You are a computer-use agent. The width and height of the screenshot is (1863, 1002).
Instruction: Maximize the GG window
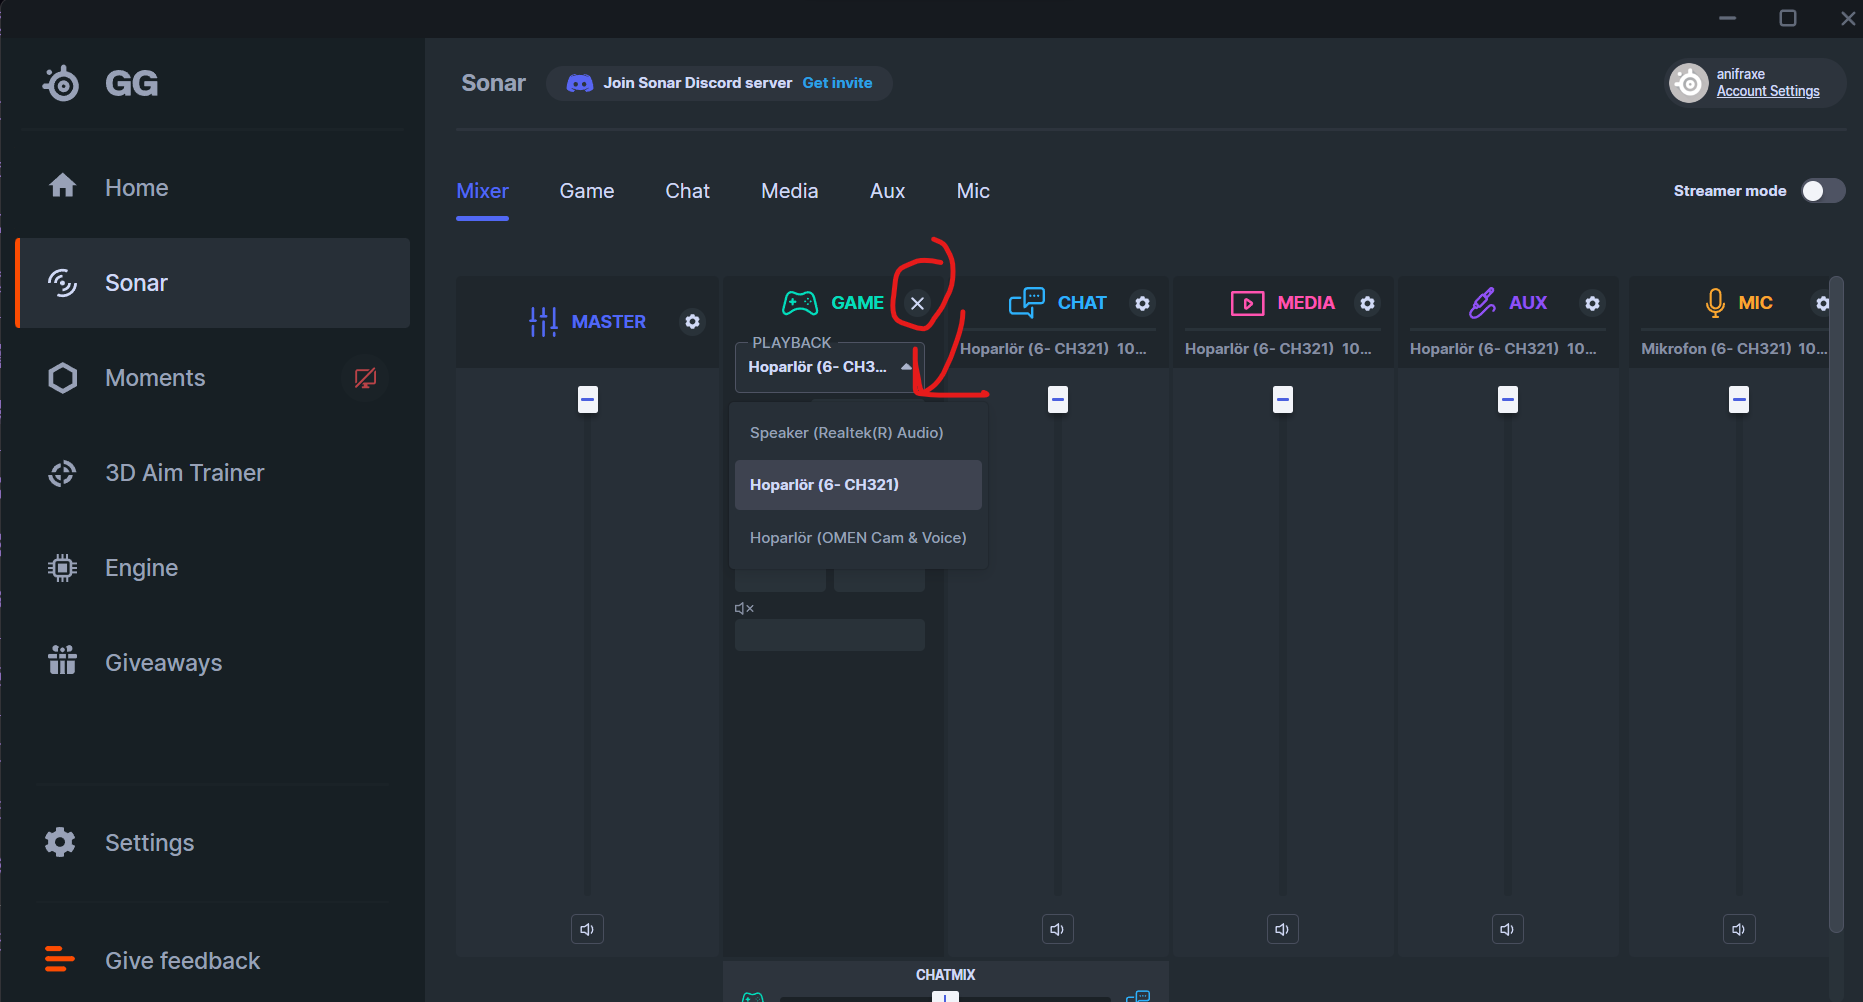click(1788, 18)
